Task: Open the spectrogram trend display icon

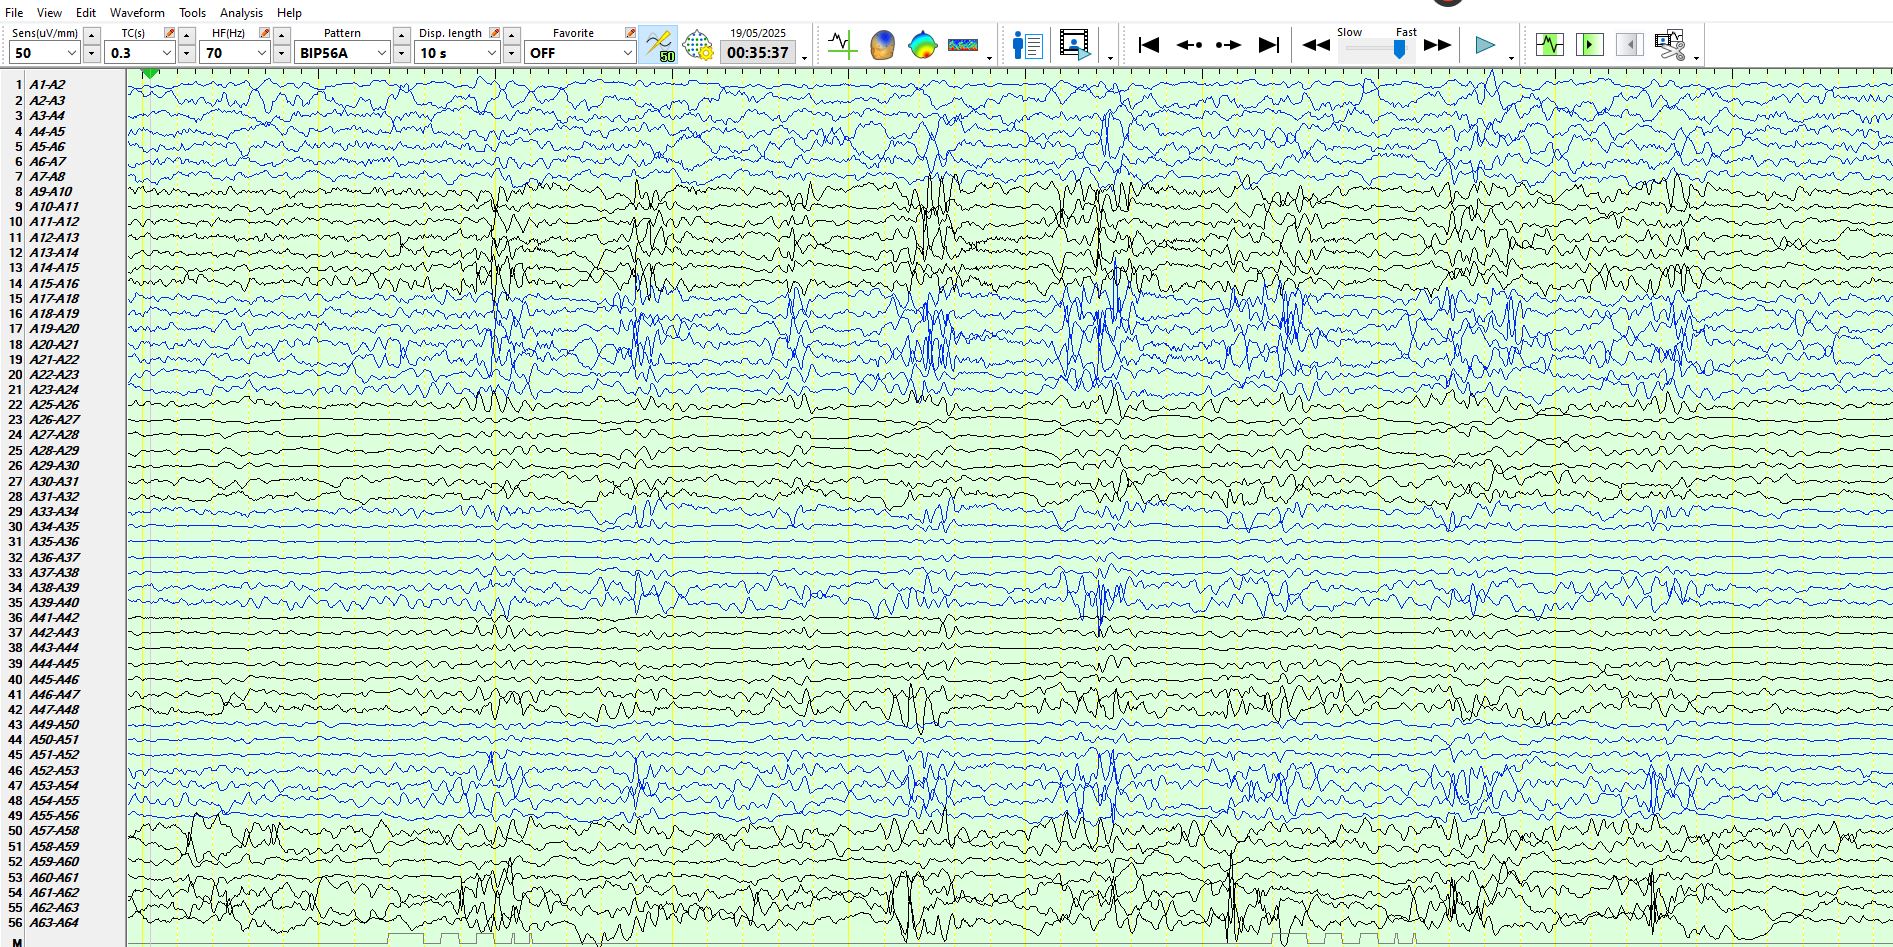Action: pos(962,45)
